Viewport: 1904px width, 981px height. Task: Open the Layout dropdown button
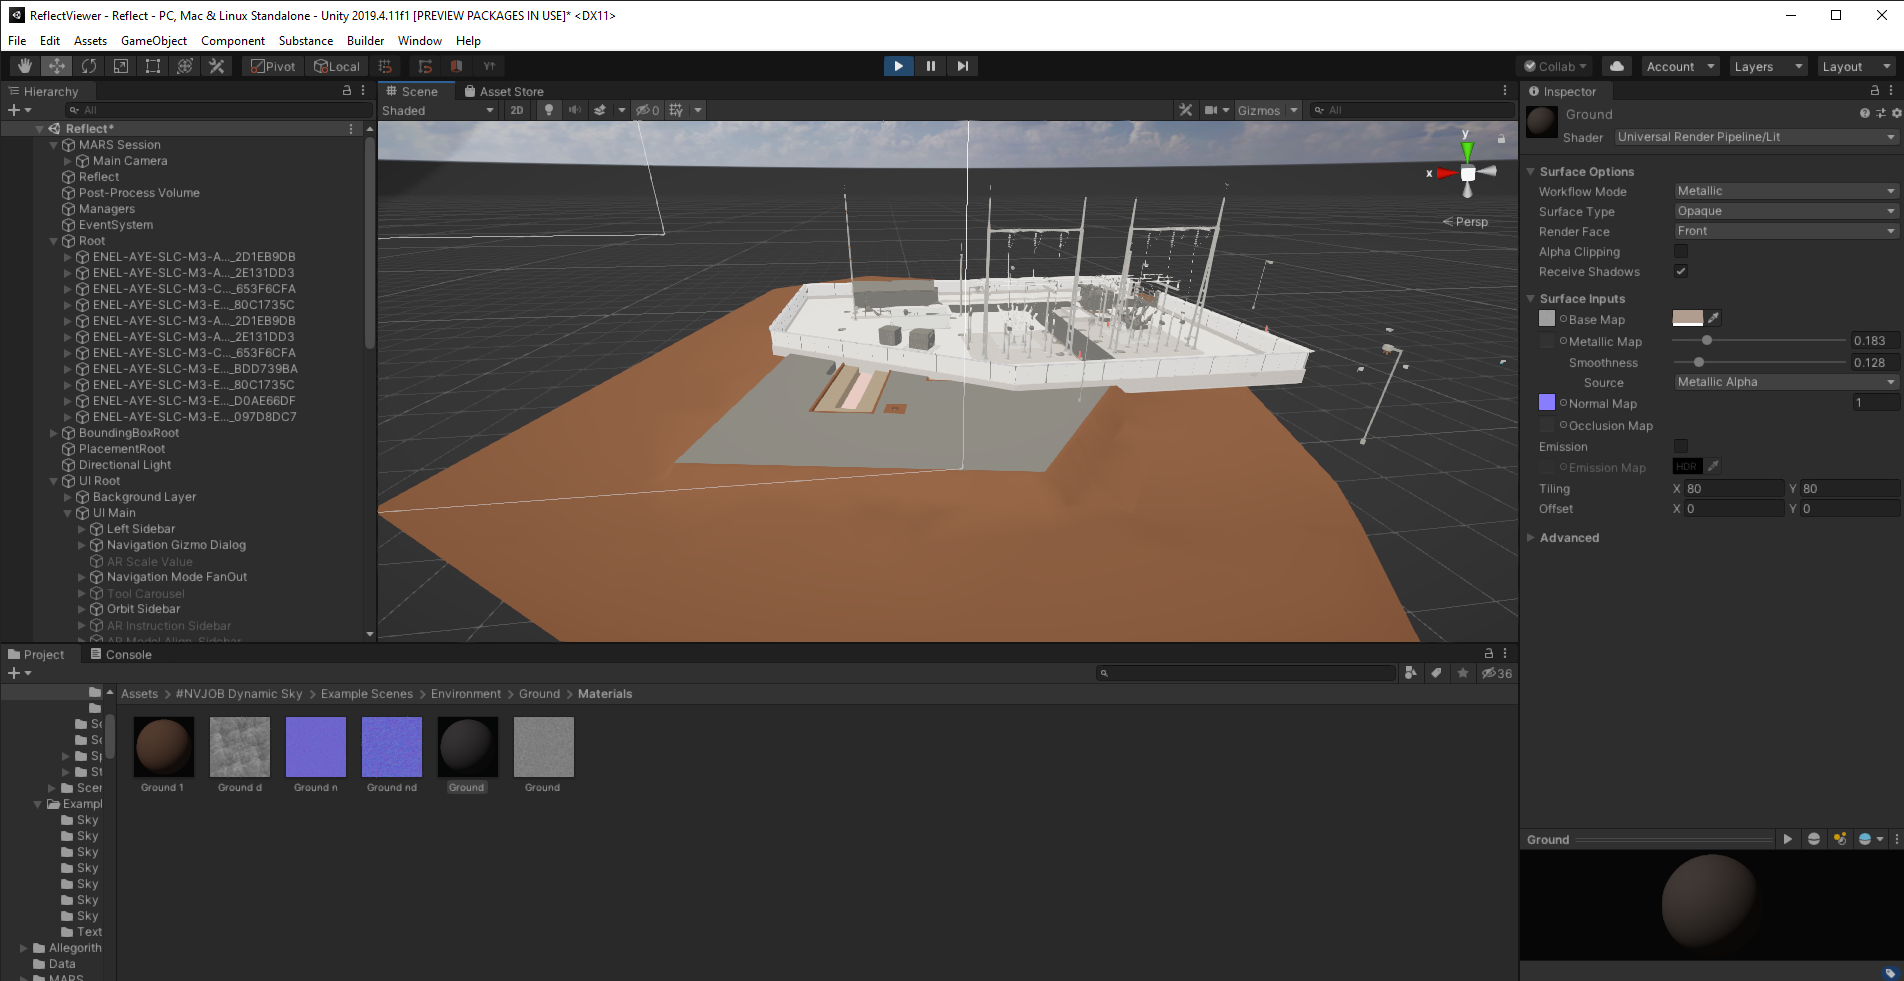(x=1856, y=66)
